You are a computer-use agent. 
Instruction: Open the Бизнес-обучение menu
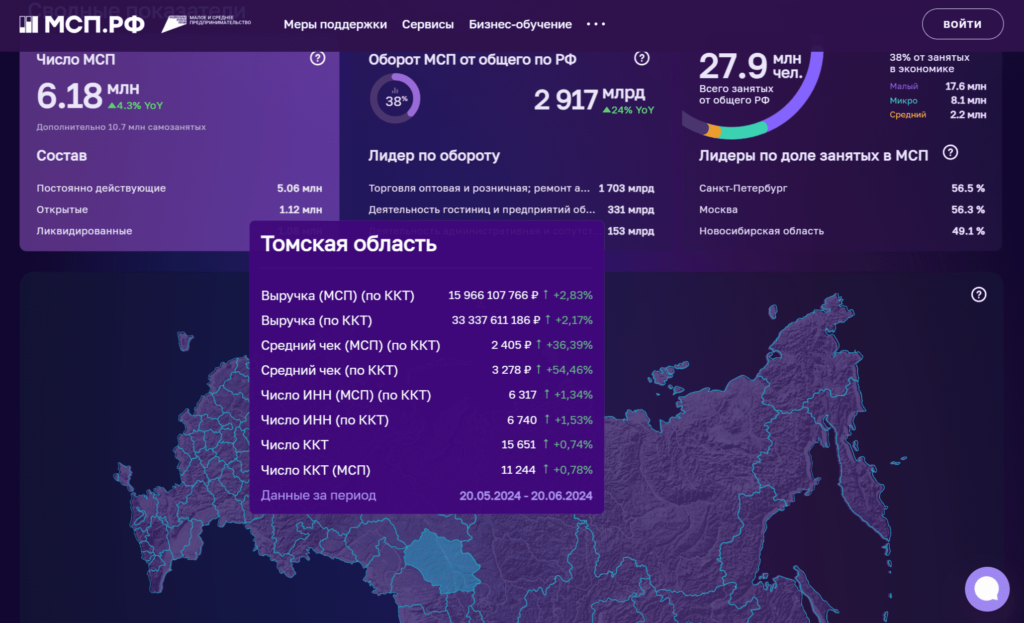[520, 24]
